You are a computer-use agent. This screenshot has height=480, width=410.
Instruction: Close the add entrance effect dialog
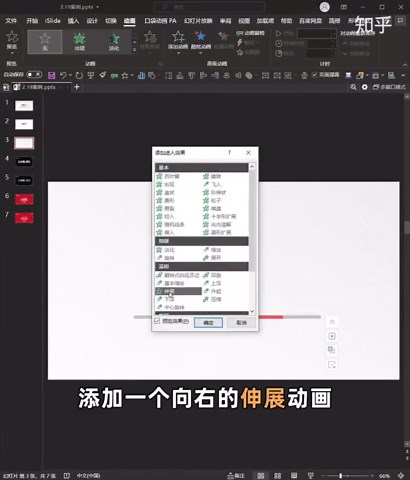pyautogui.click(x=248, y=153)
